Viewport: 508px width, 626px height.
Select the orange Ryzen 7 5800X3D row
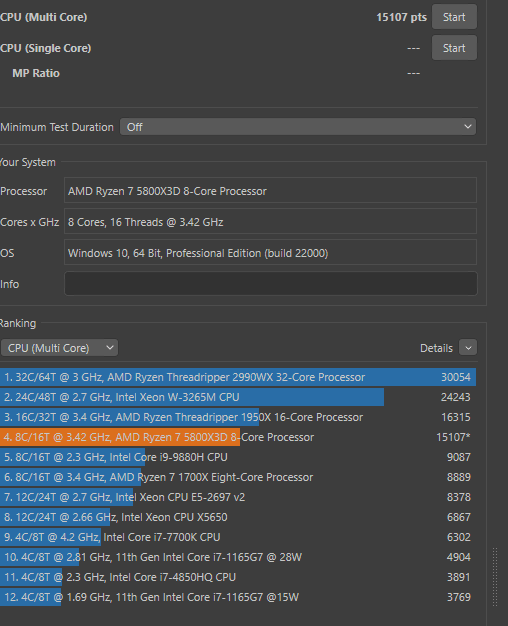pyautogui.click(x=238, y=437)
